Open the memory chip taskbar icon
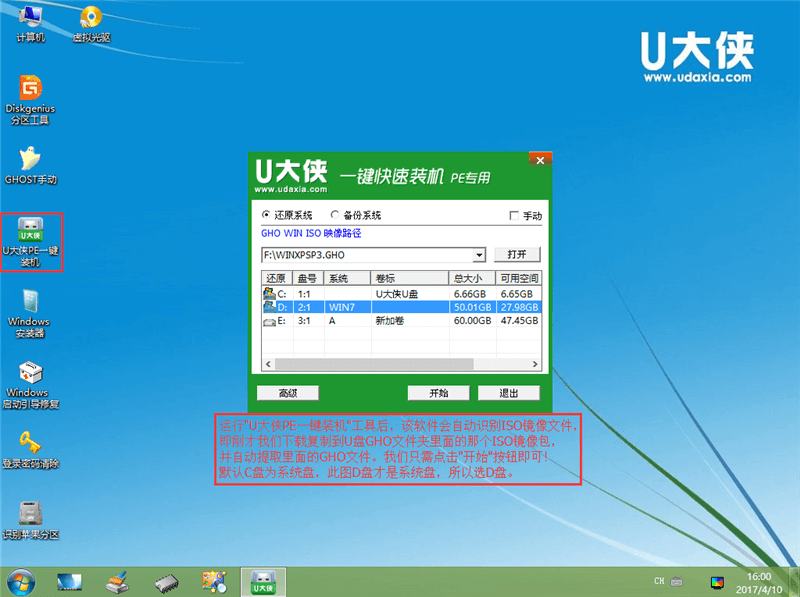The height and width of the screenshot is (597, 800). 166,583
